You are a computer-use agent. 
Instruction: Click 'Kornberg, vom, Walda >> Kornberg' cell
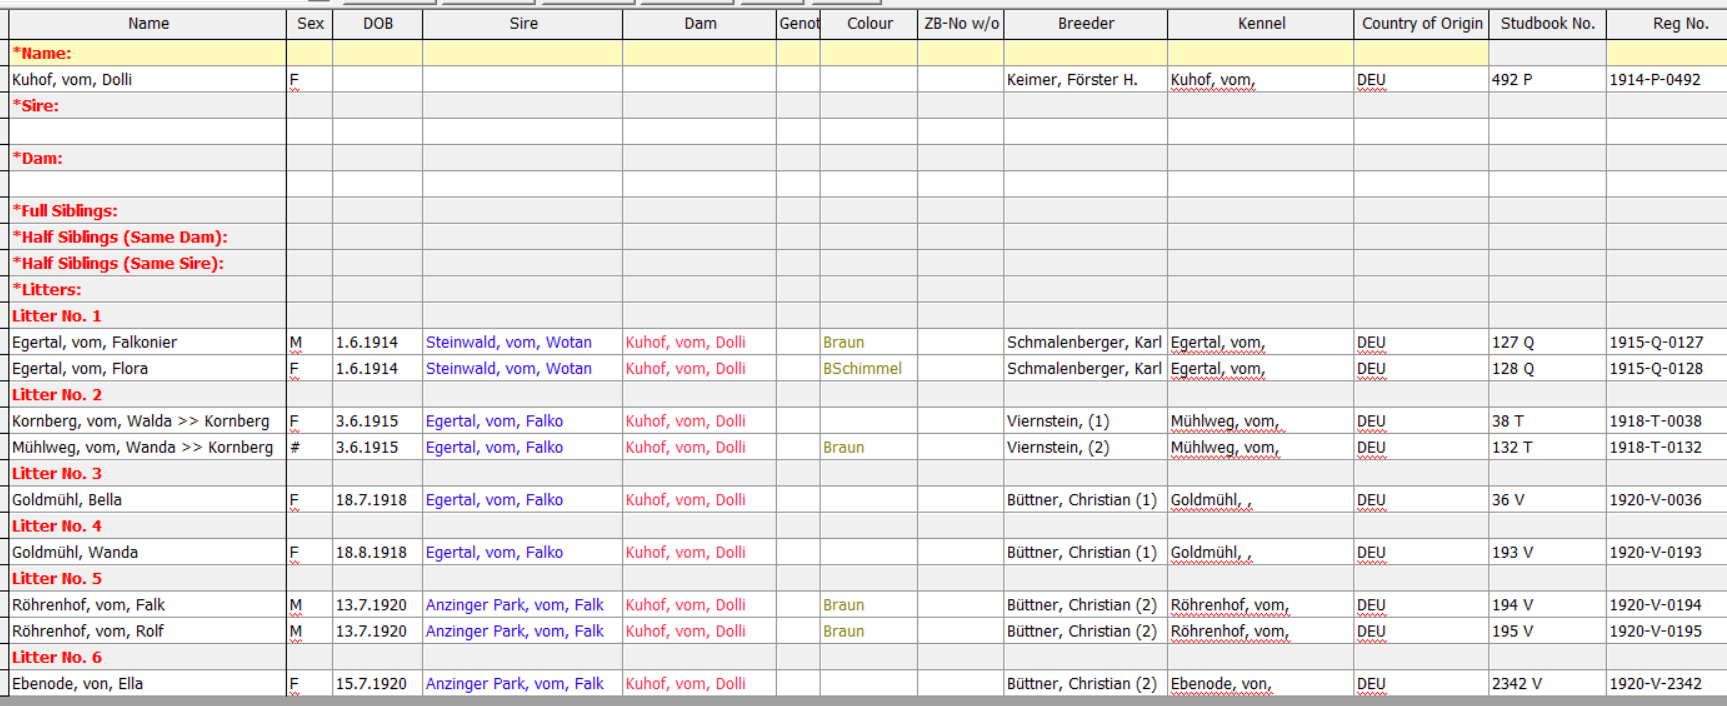click(148, 421)
